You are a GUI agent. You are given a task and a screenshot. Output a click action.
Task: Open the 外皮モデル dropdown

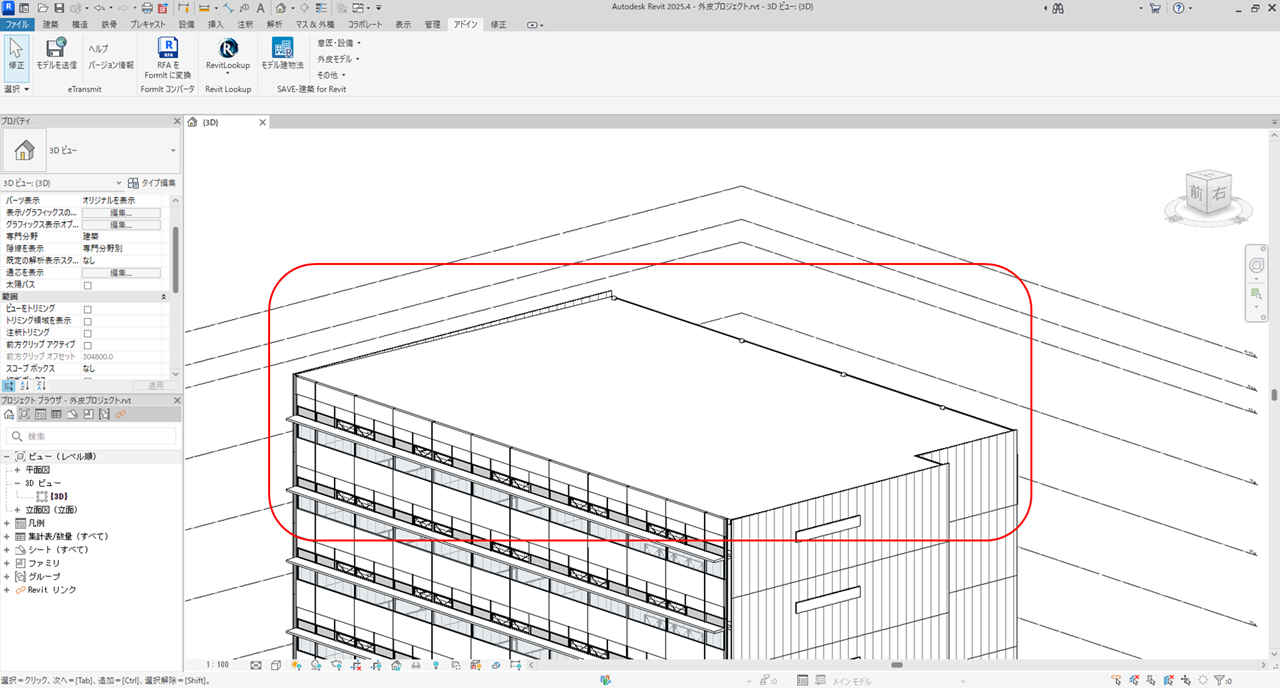[339, 59]
